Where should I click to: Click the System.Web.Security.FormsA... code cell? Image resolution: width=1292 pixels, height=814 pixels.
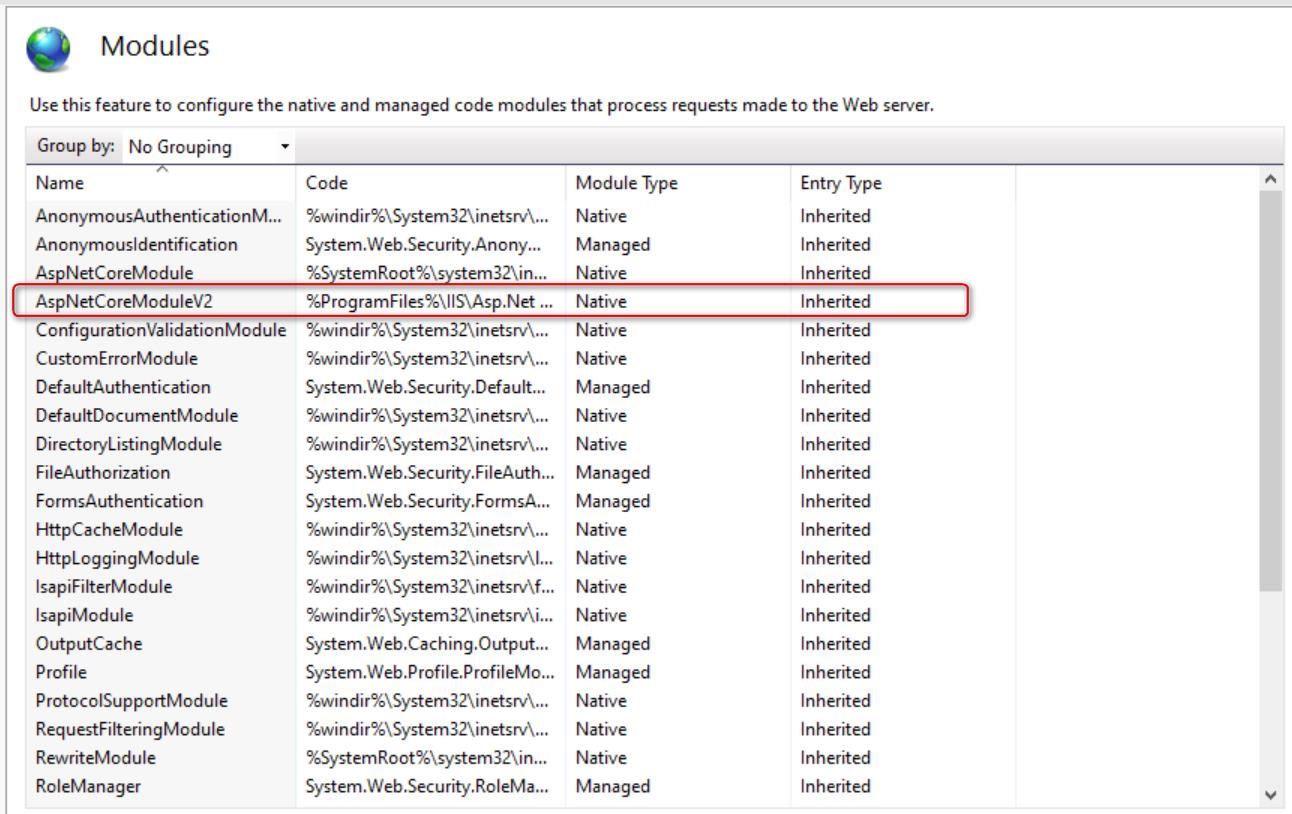tap(426, 501)
